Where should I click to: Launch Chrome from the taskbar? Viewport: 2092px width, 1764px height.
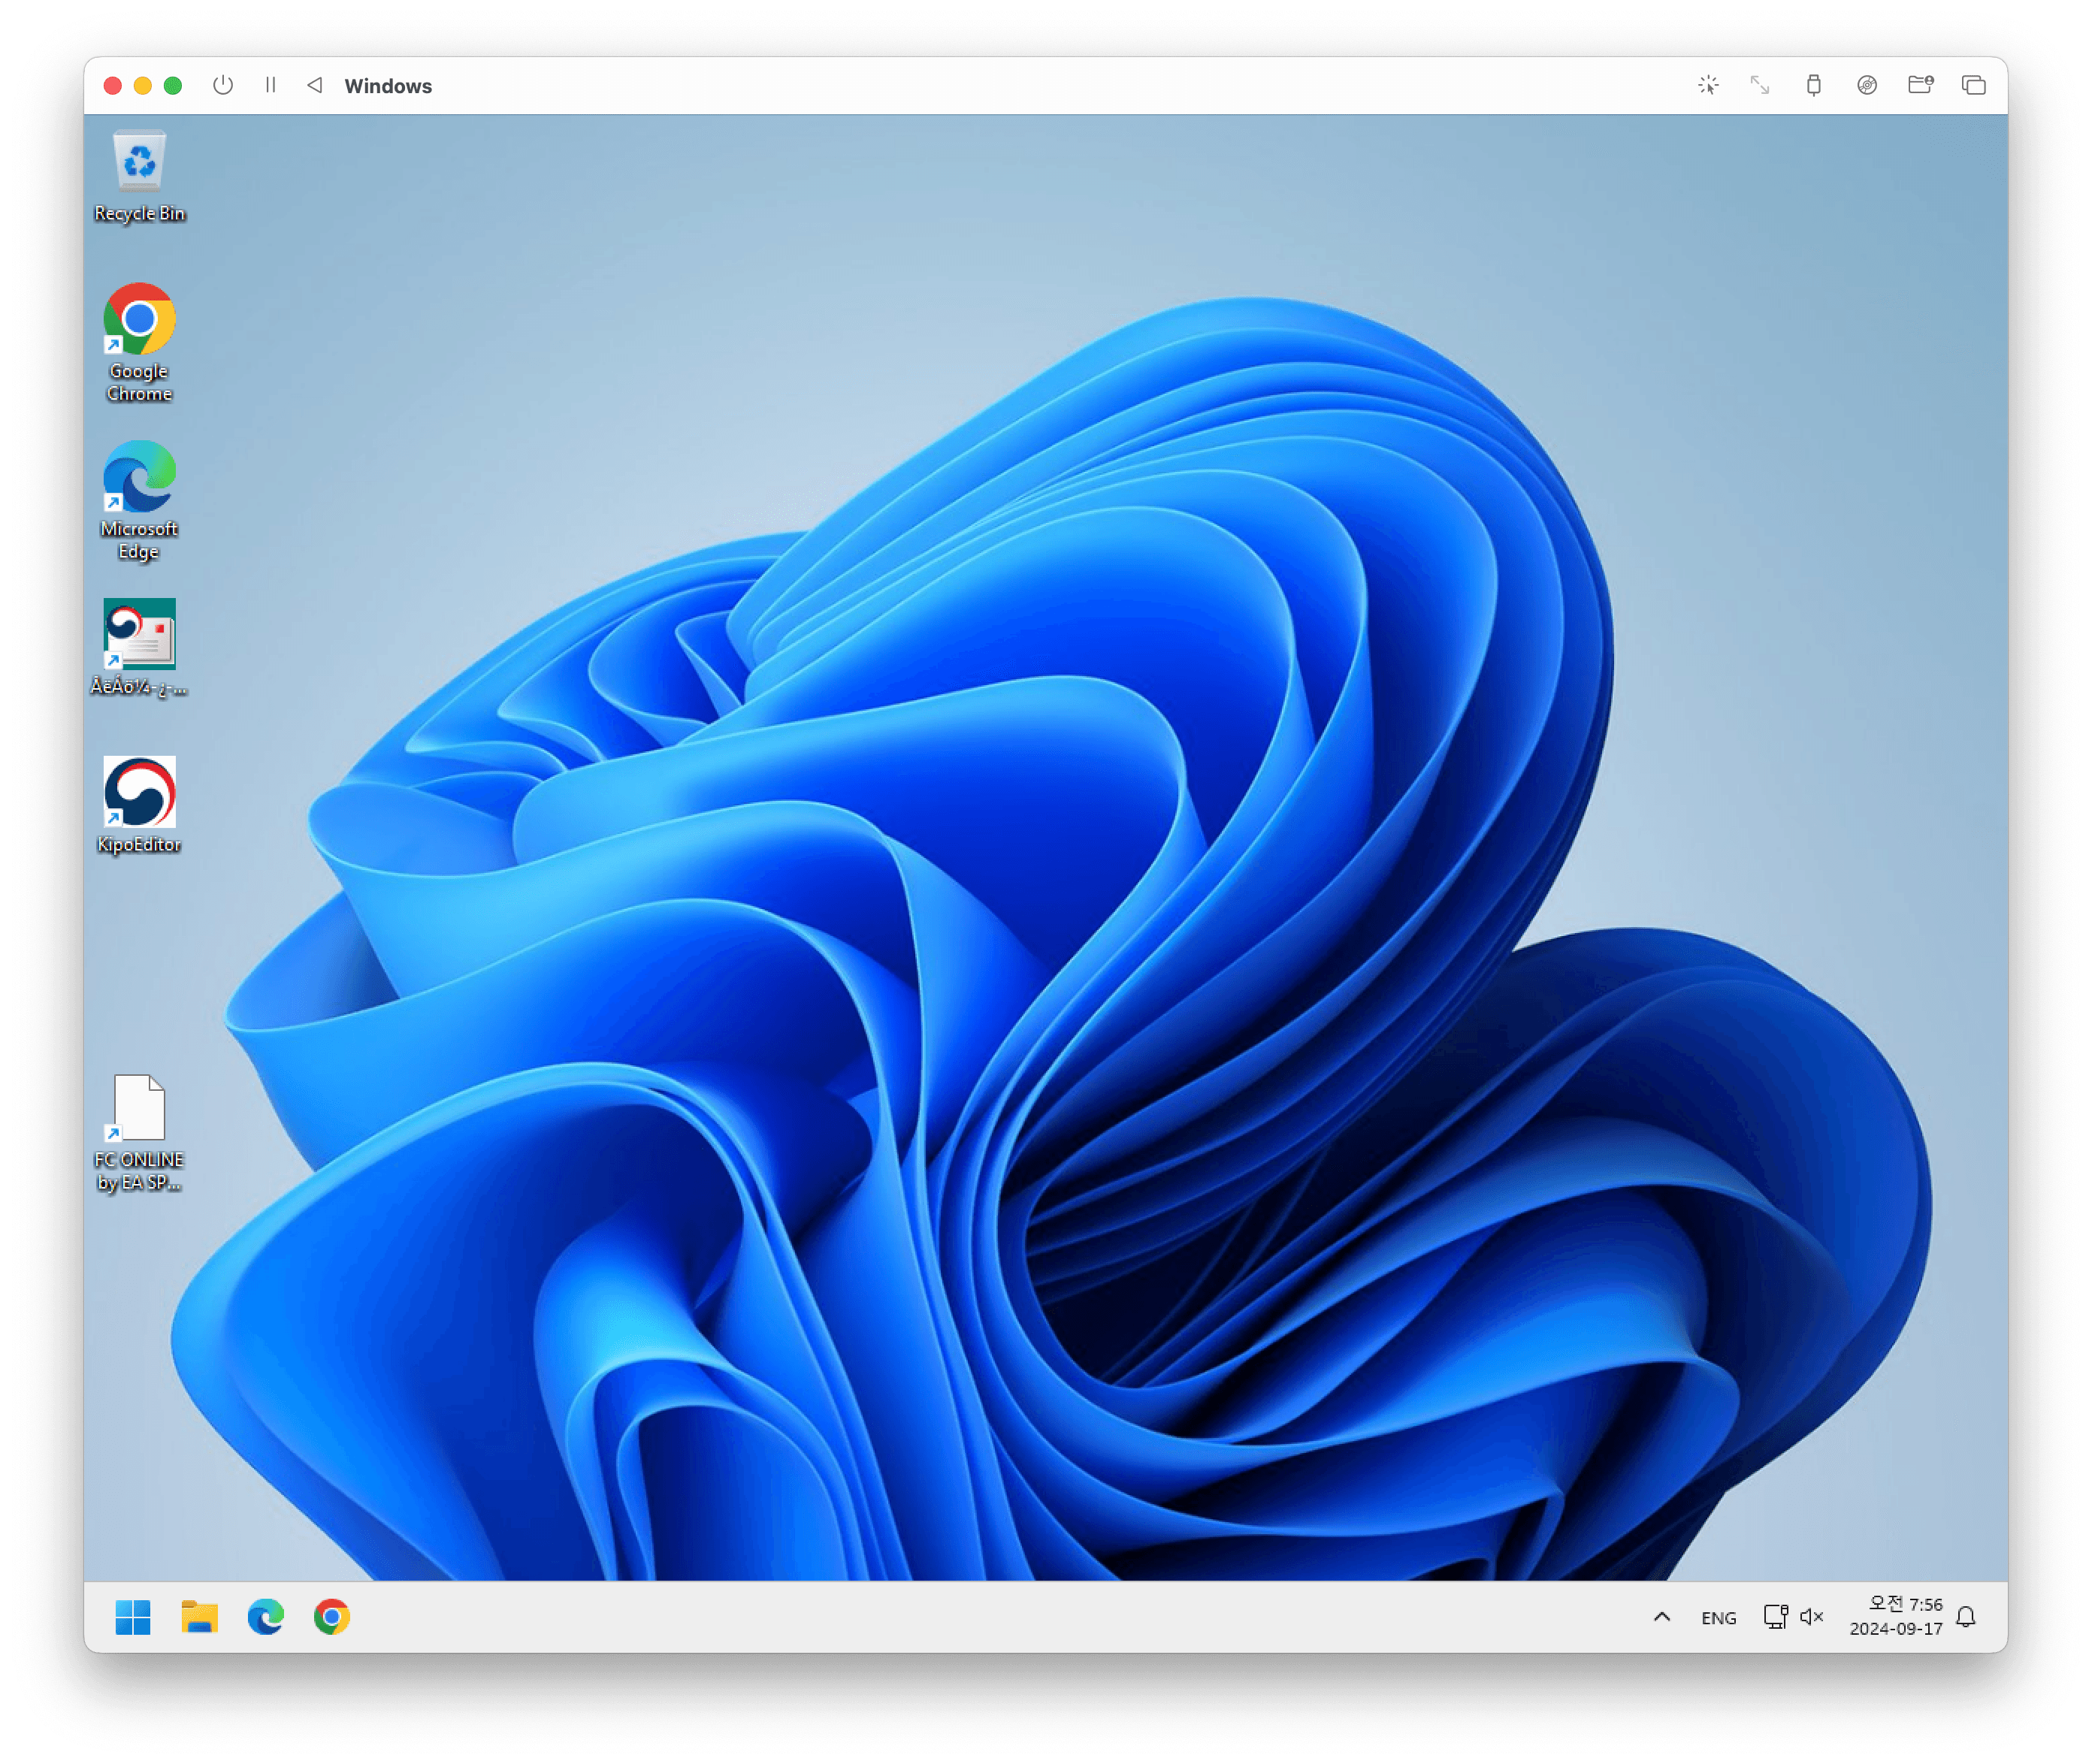pyautogui.click(x=331, y=1617)
